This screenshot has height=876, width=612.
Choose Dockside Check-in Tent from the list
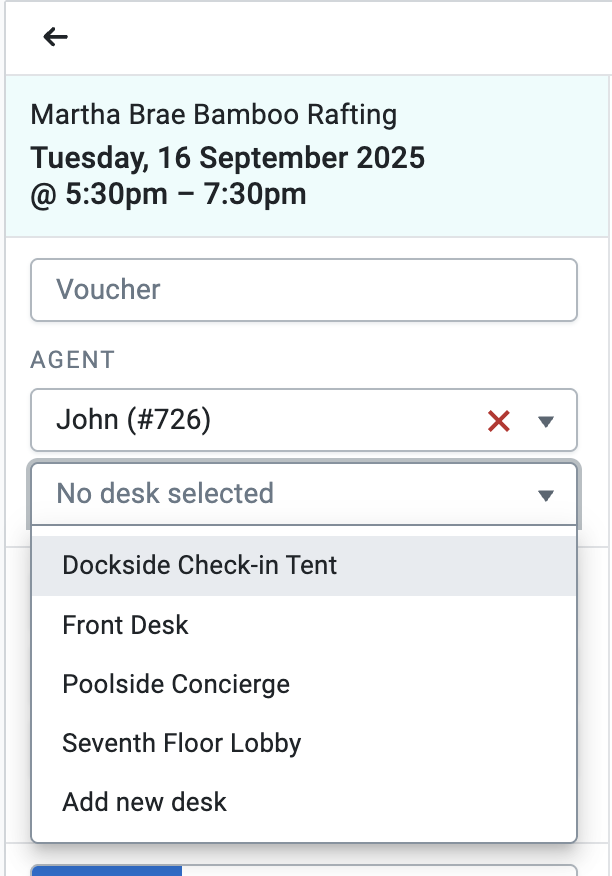click(200, 565)
